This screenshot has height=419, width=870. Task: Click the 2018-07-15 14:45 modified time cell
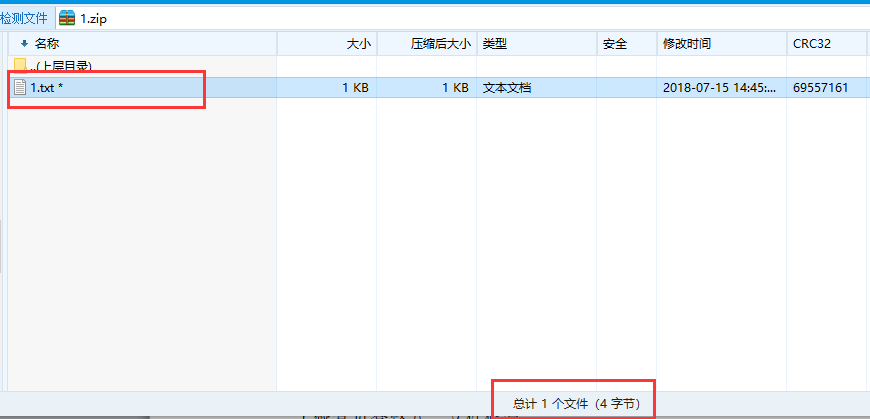click(x=719, y=88)
